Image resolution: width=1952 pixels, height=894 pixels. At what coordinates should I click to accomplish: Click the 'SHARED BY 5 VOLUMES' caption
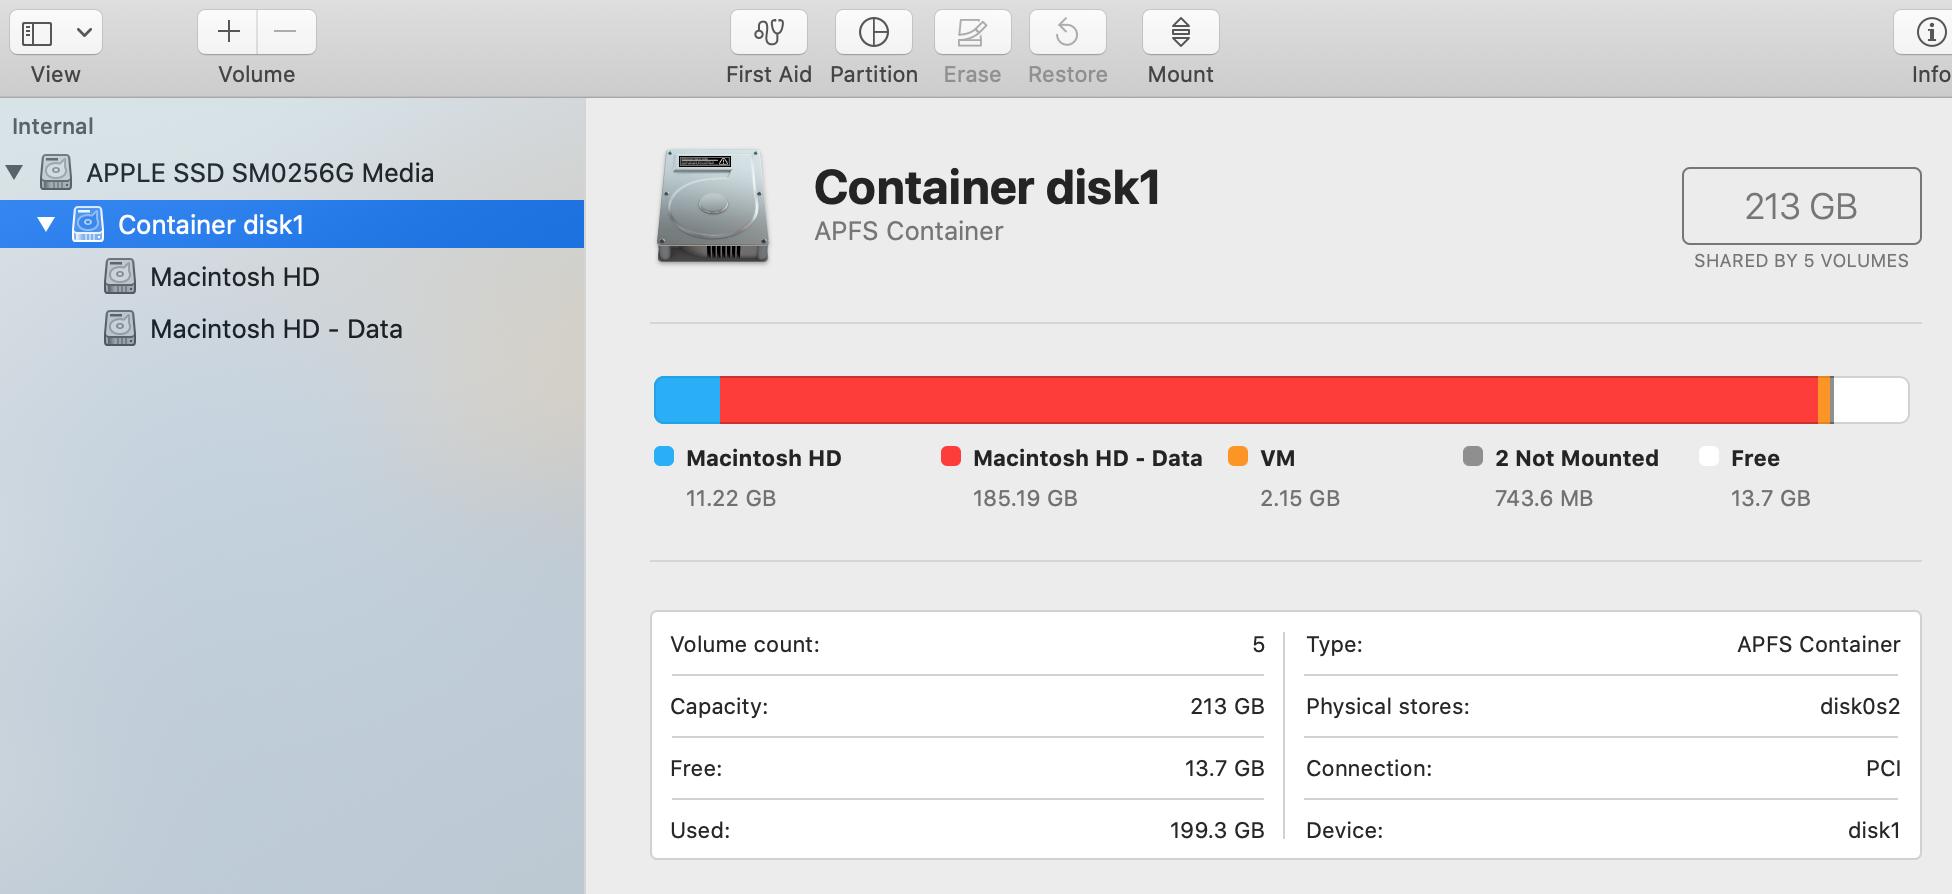pos(1801,261)
